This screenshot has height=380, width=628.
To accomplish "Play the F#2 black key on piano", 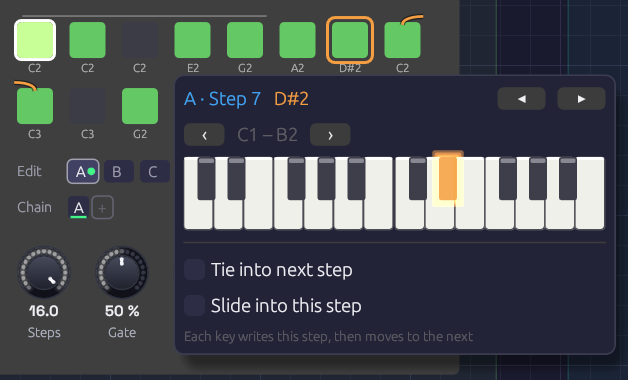I will 508,179.
